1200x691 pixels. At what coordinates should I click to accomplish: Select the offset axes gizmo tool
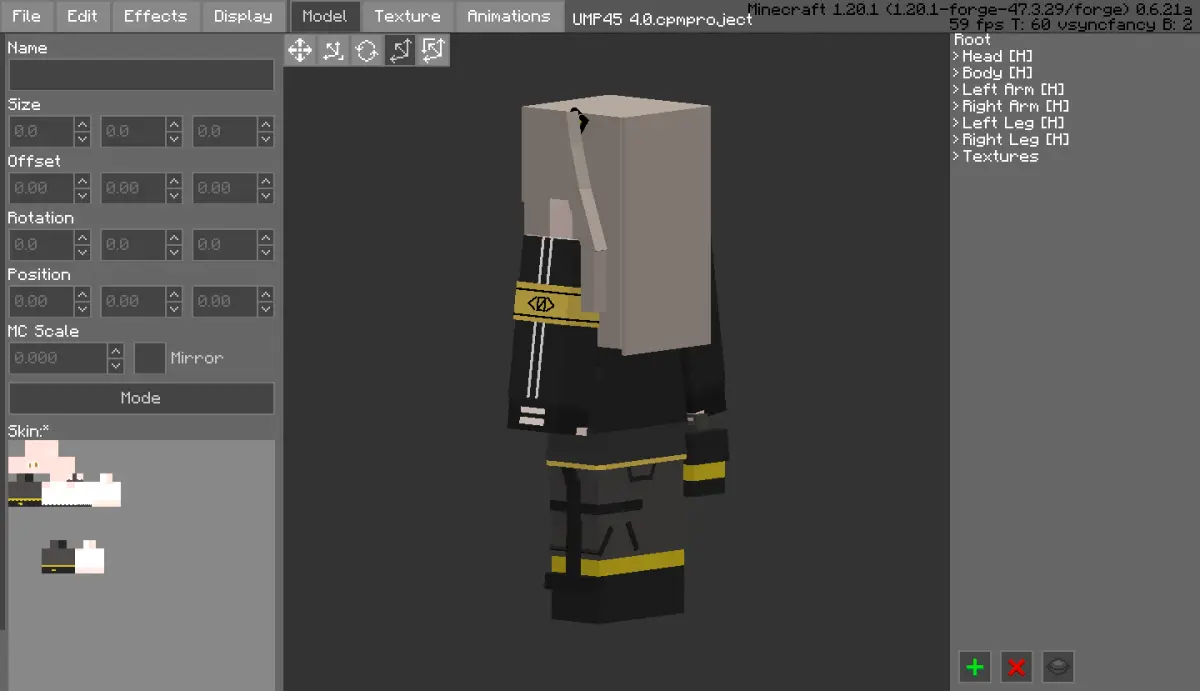pos(333,50)
